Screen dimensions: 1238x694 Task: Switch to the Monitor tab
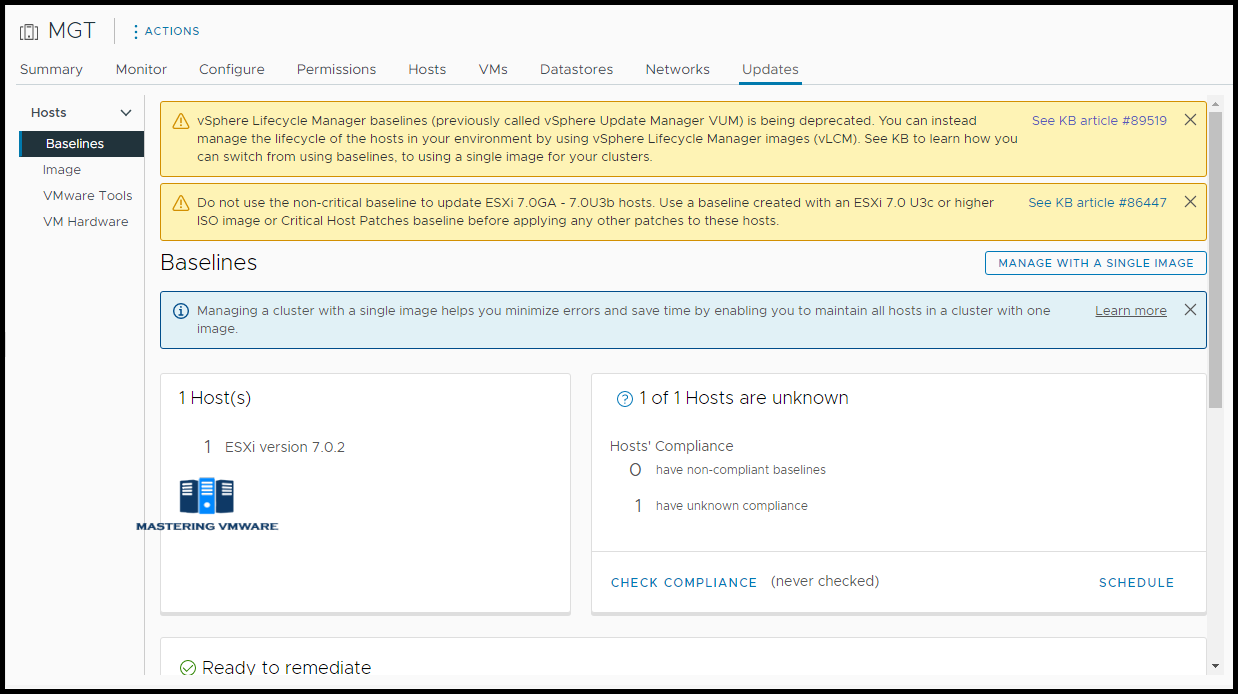[x=141, y=70]
